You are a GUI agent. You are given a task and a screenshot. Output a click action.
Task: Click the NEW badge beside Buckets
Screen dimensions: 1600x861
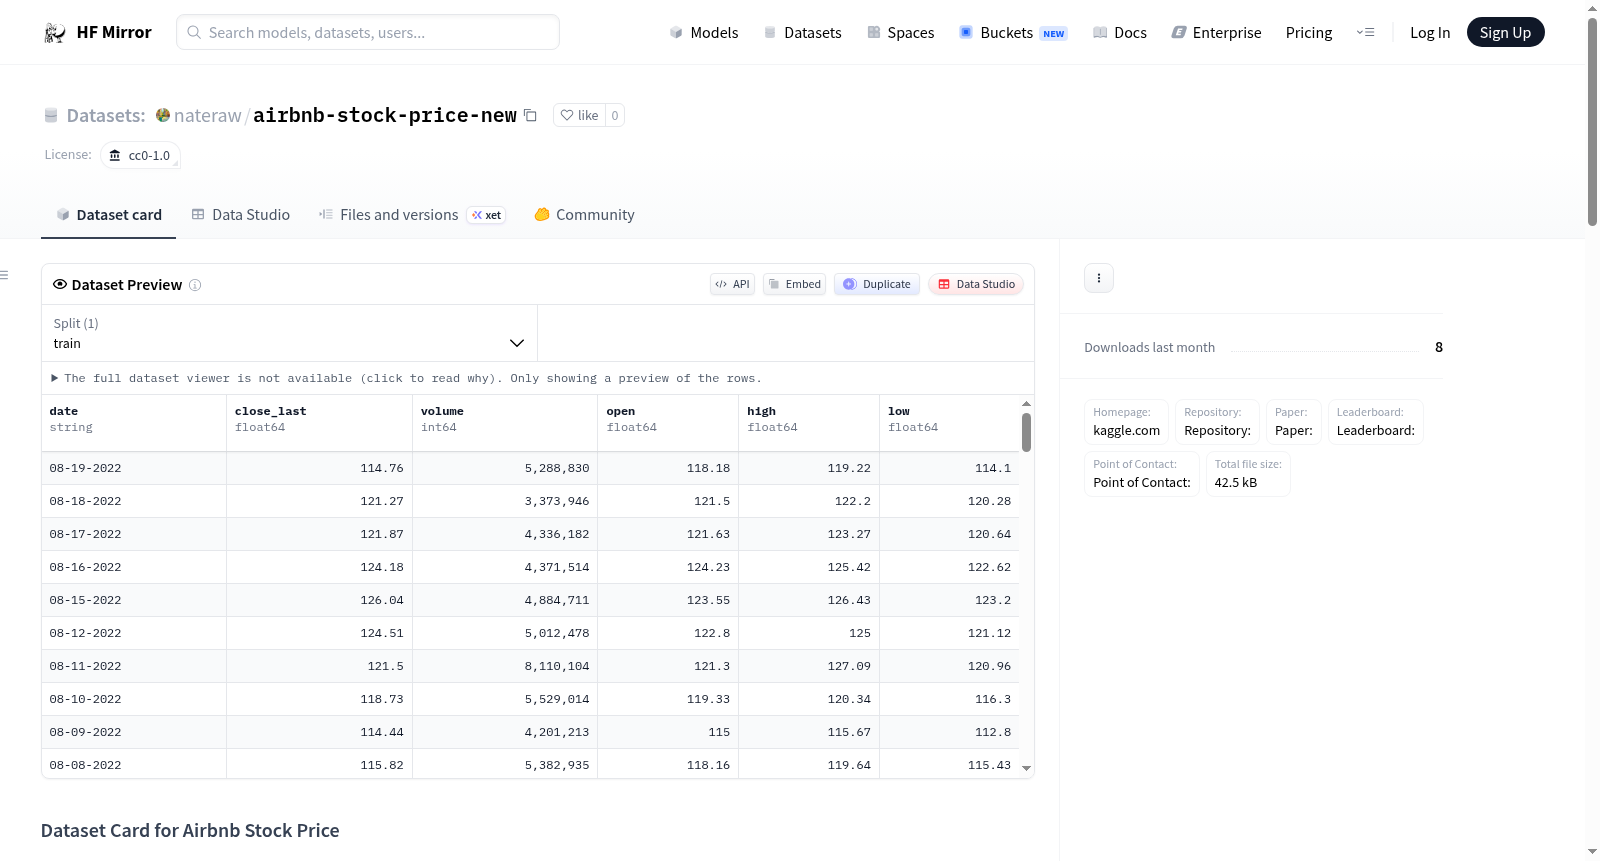(x=1054, y=34)
